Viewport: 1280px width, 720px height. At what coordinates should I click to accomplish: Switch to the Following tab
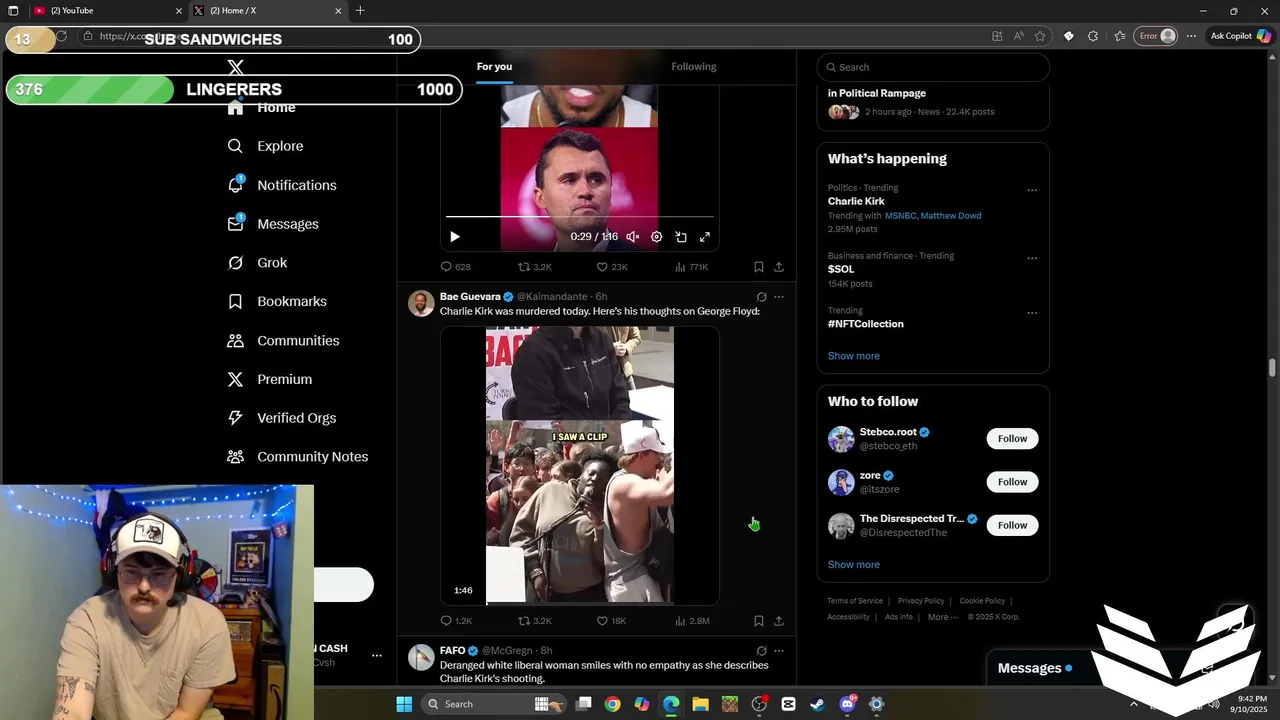click(693, 67)
